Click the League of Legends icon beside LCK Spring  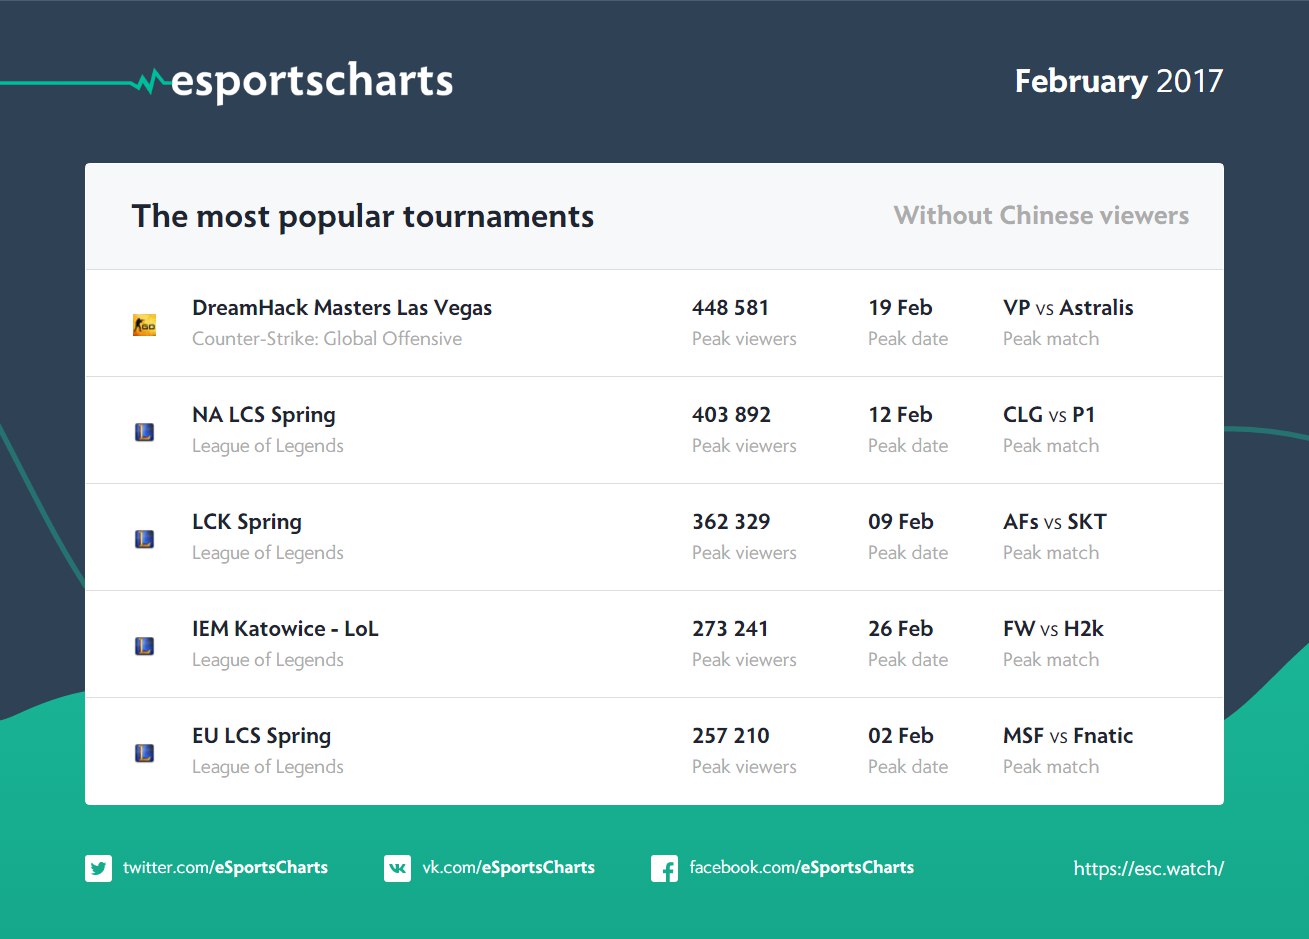click(x=145, y=539)
